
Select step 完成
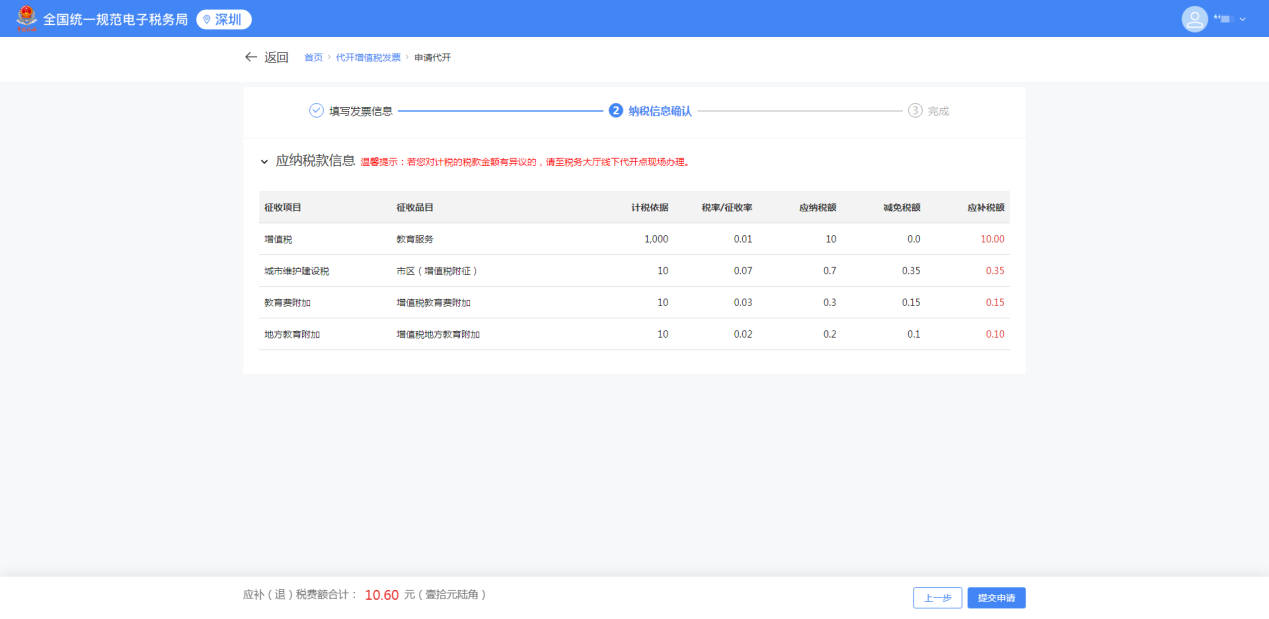click(938, 111)
